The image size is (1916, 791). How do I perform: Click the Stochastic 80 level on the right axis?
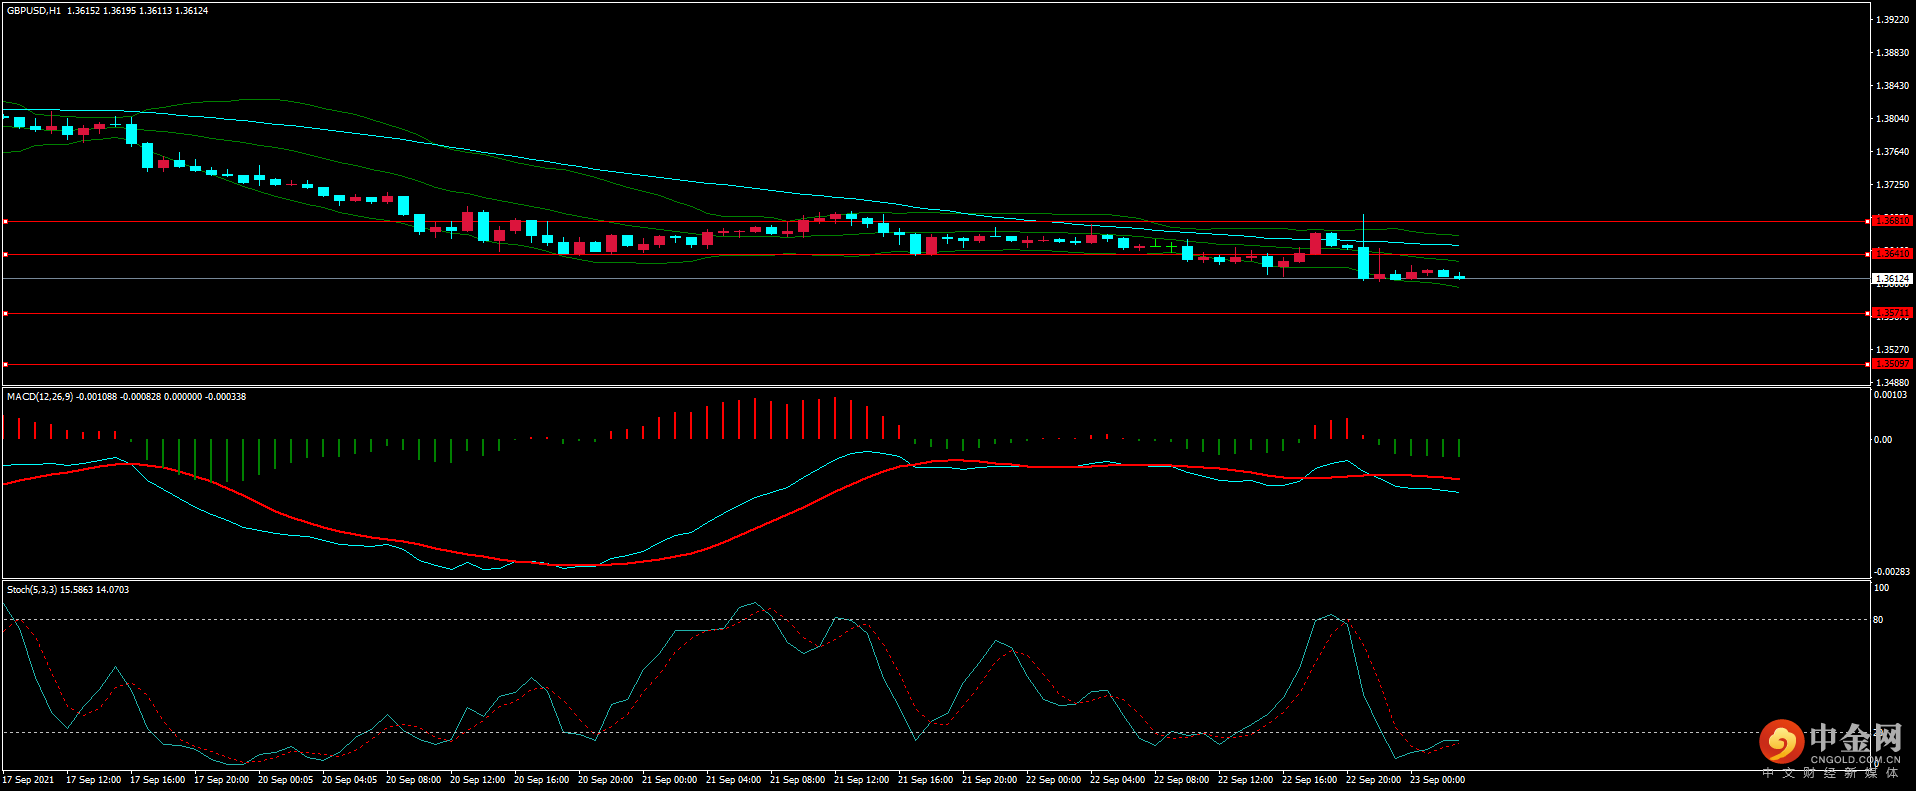(1878, 620)
